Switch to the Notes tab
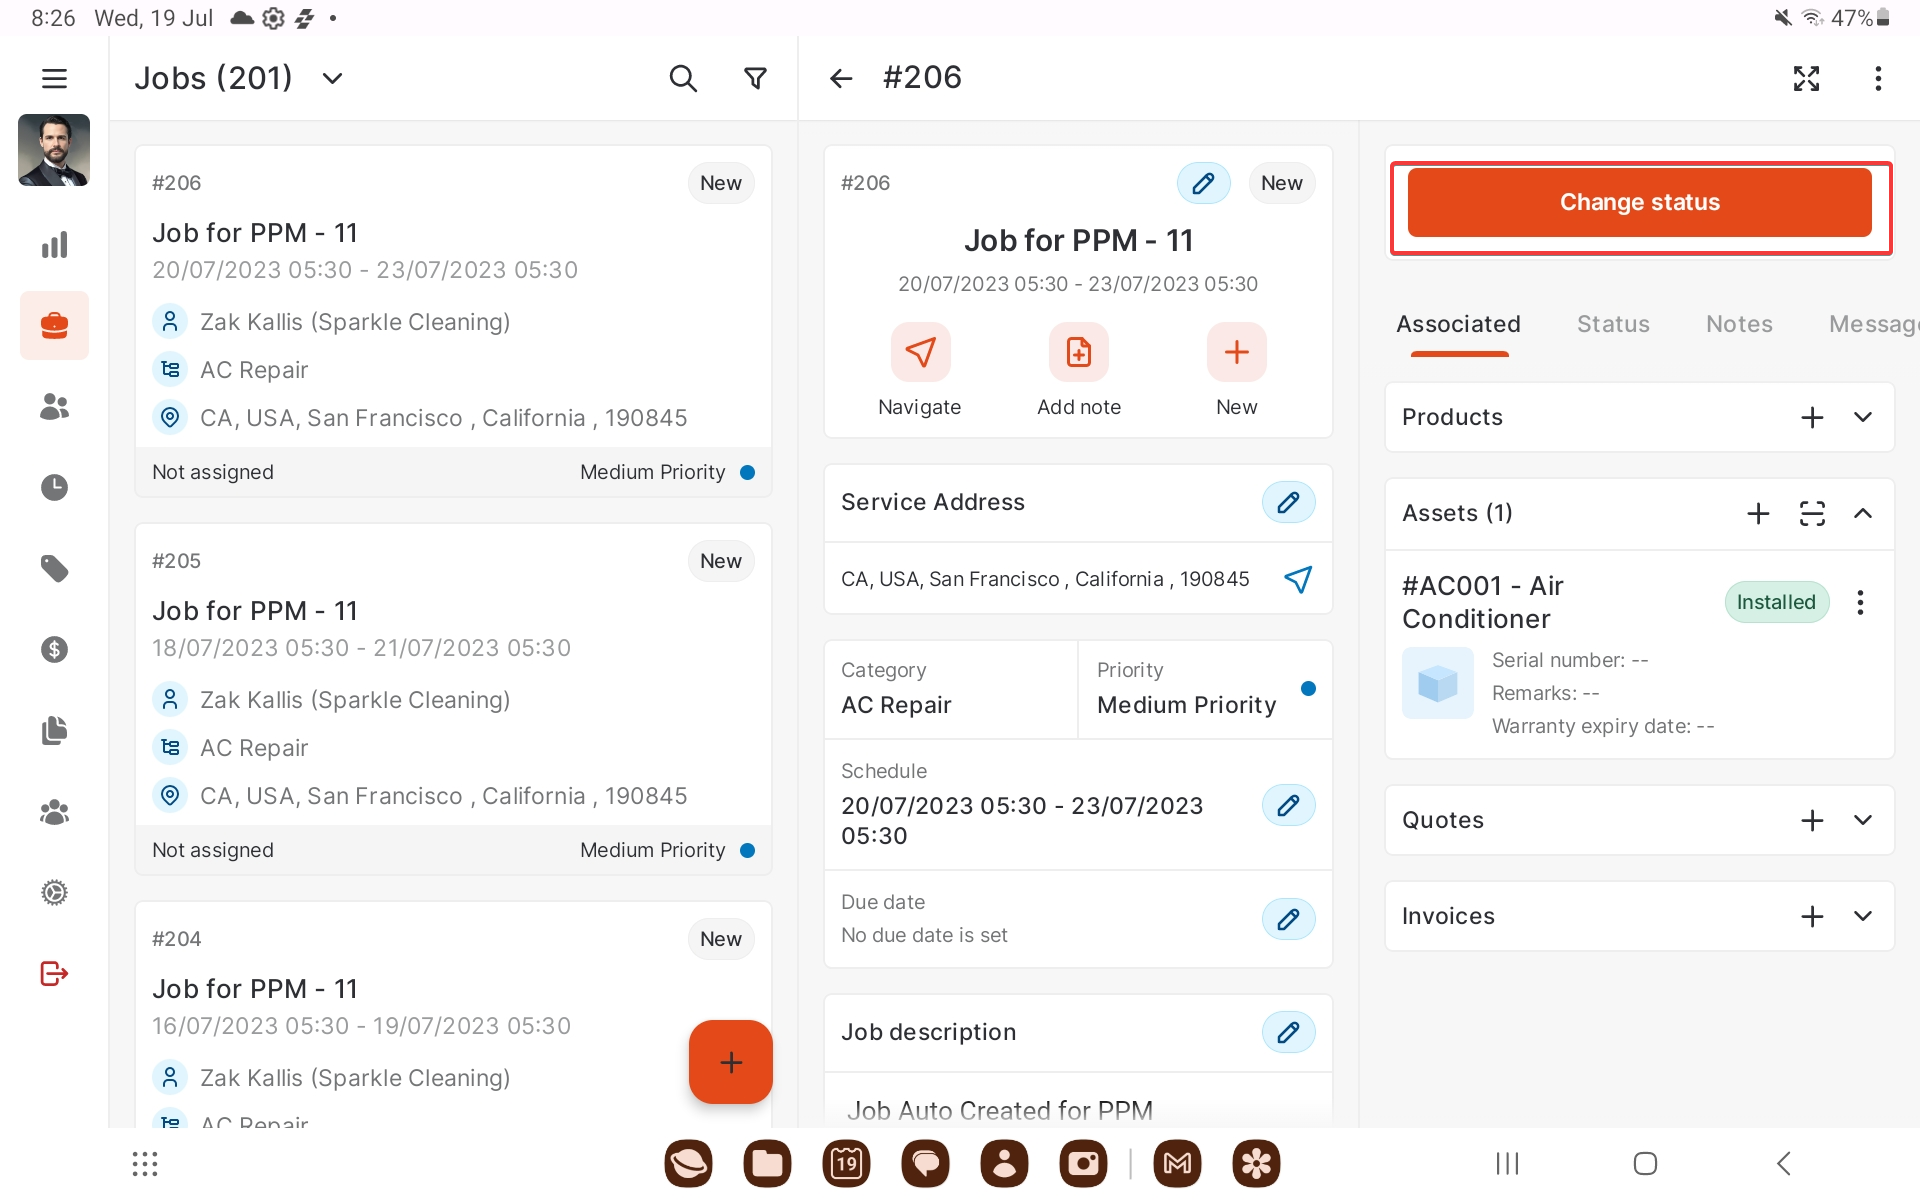 coord(1738,324)
